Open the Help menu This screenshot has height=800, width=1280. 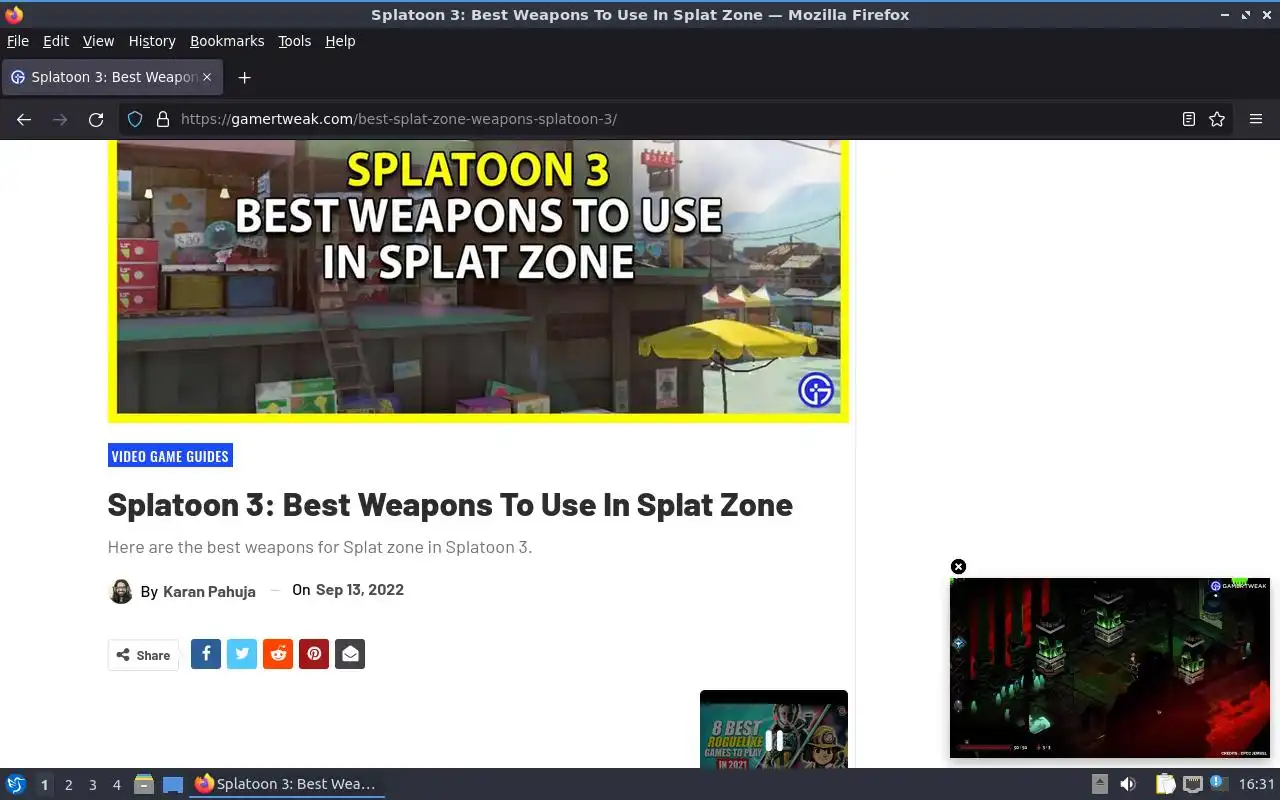[x=340, y=41]
